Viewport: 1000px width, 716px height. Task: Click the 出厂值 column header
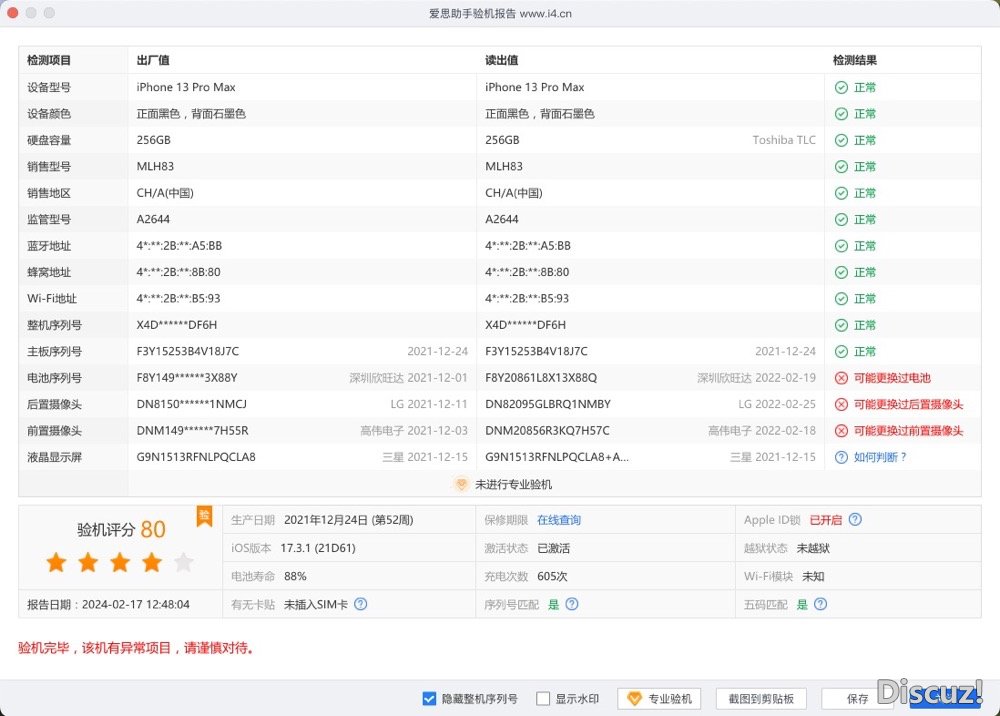pyautogui.click(x=153, y=61)
